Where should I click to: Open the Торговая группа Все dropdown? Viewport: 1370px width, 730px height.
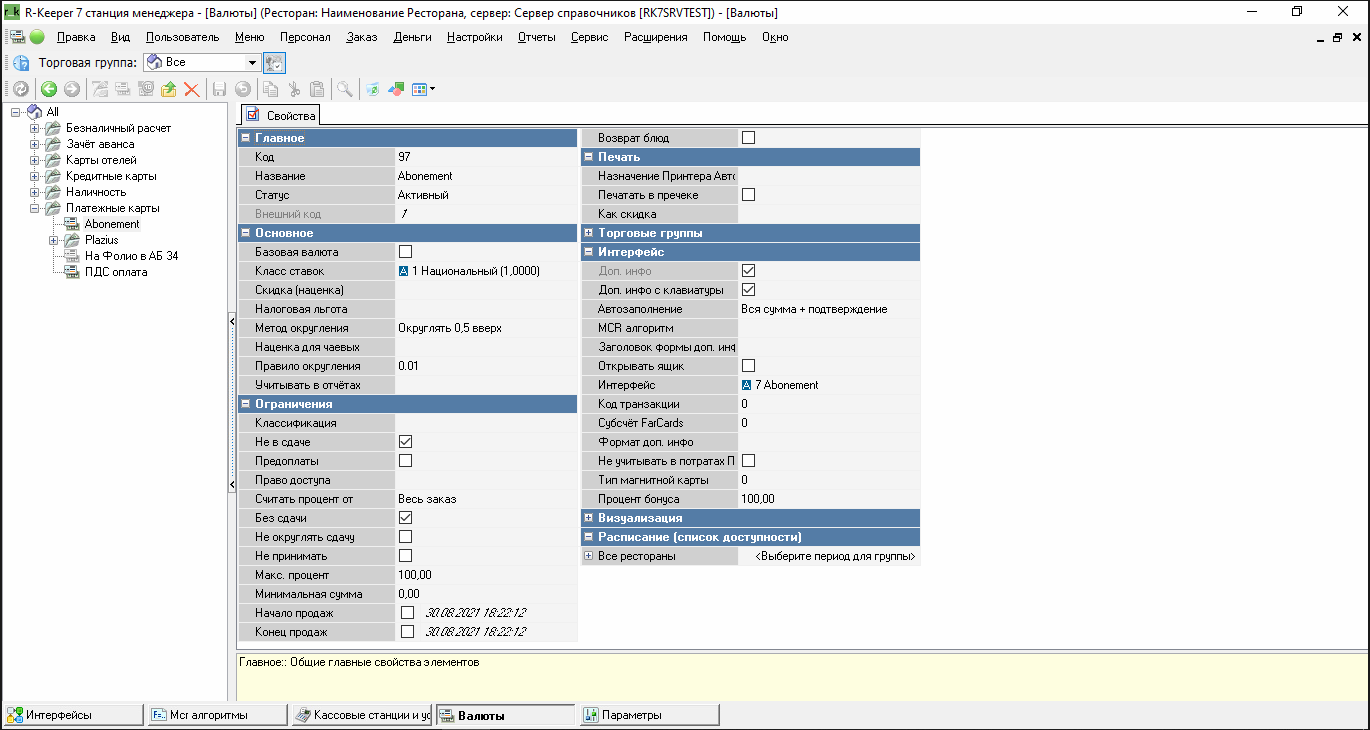(x=252, y=62)
